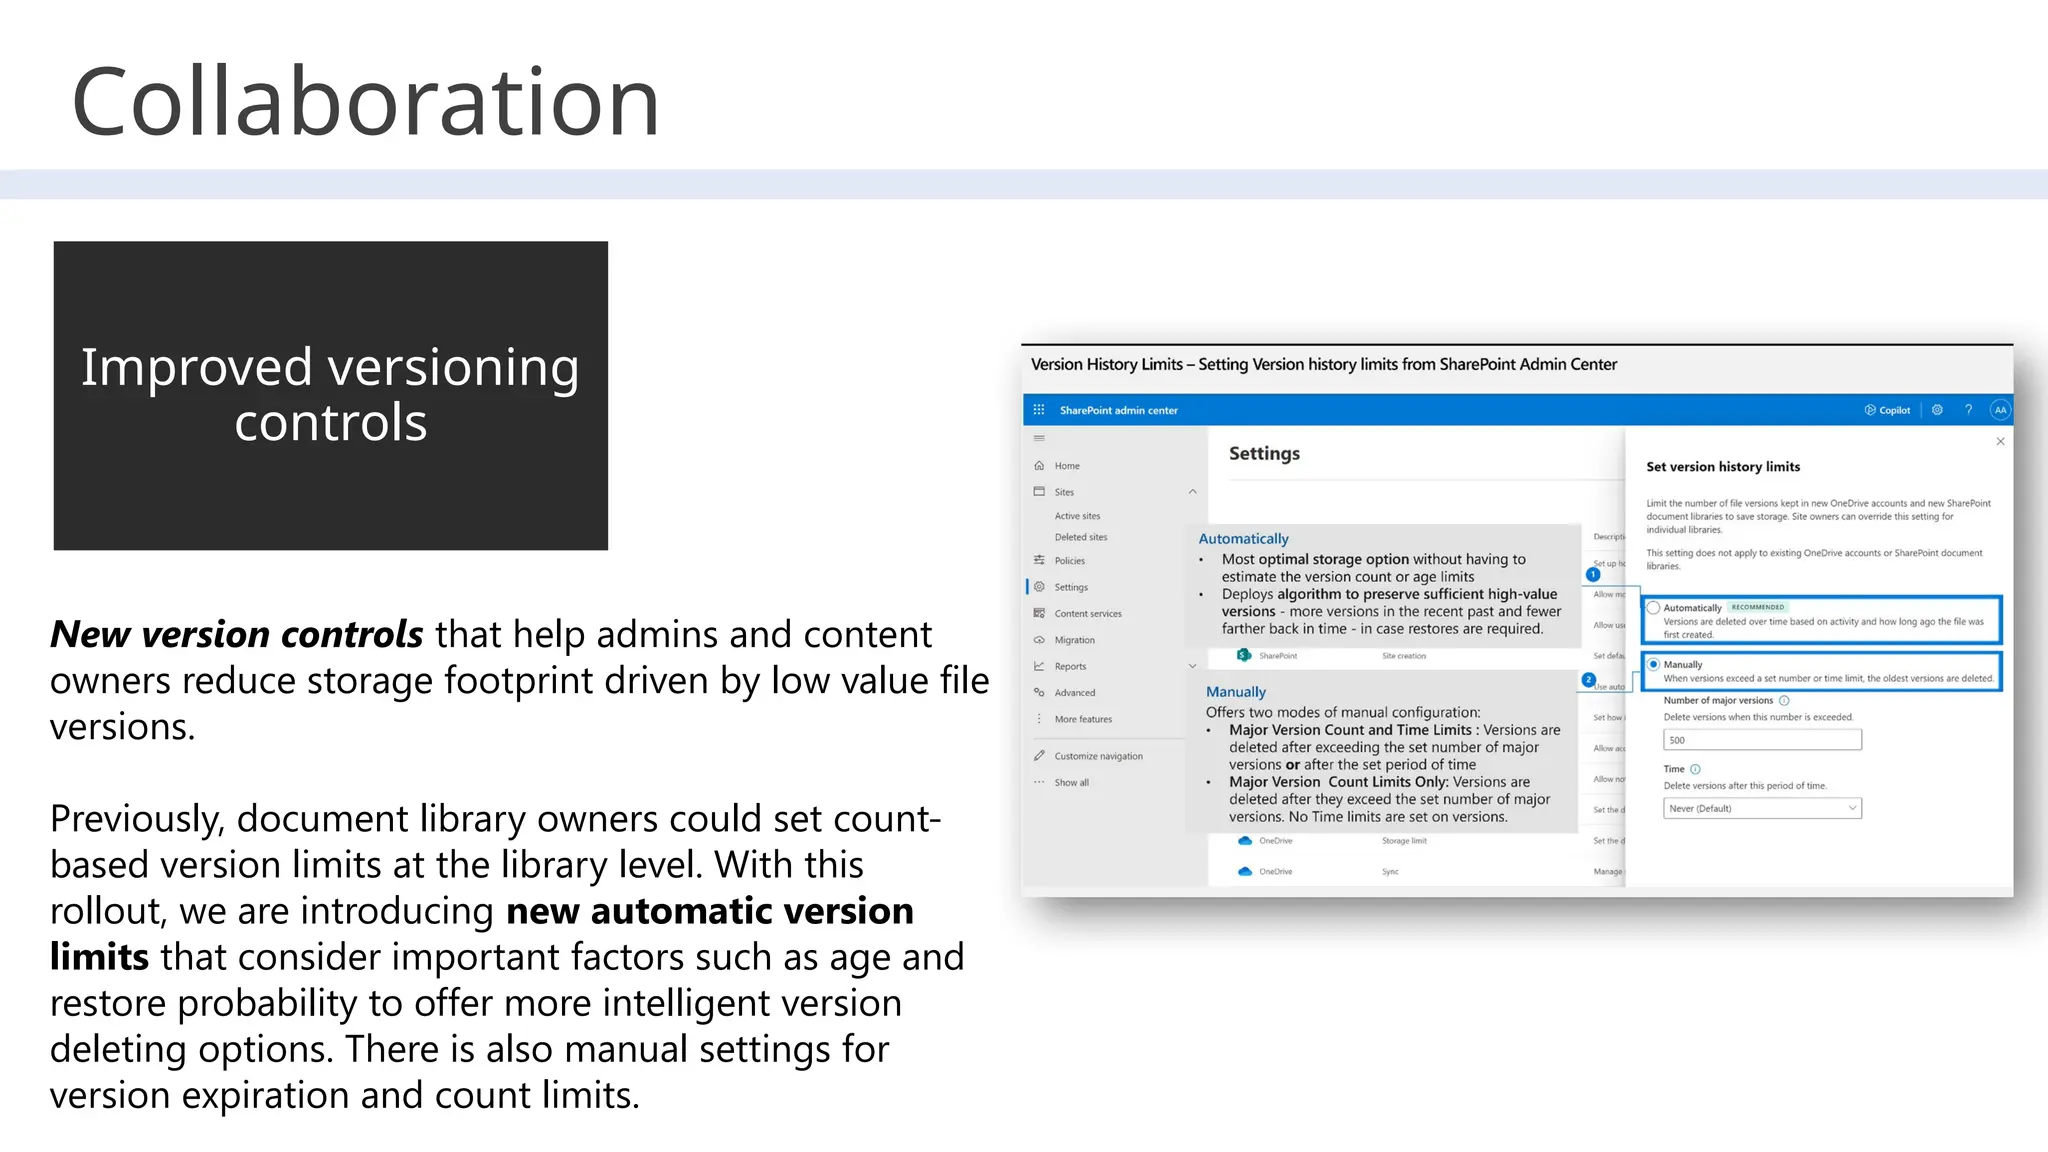Close the Set version history limits panel
Screen dimensions: 2048x1152
[x=2000, y=441]
